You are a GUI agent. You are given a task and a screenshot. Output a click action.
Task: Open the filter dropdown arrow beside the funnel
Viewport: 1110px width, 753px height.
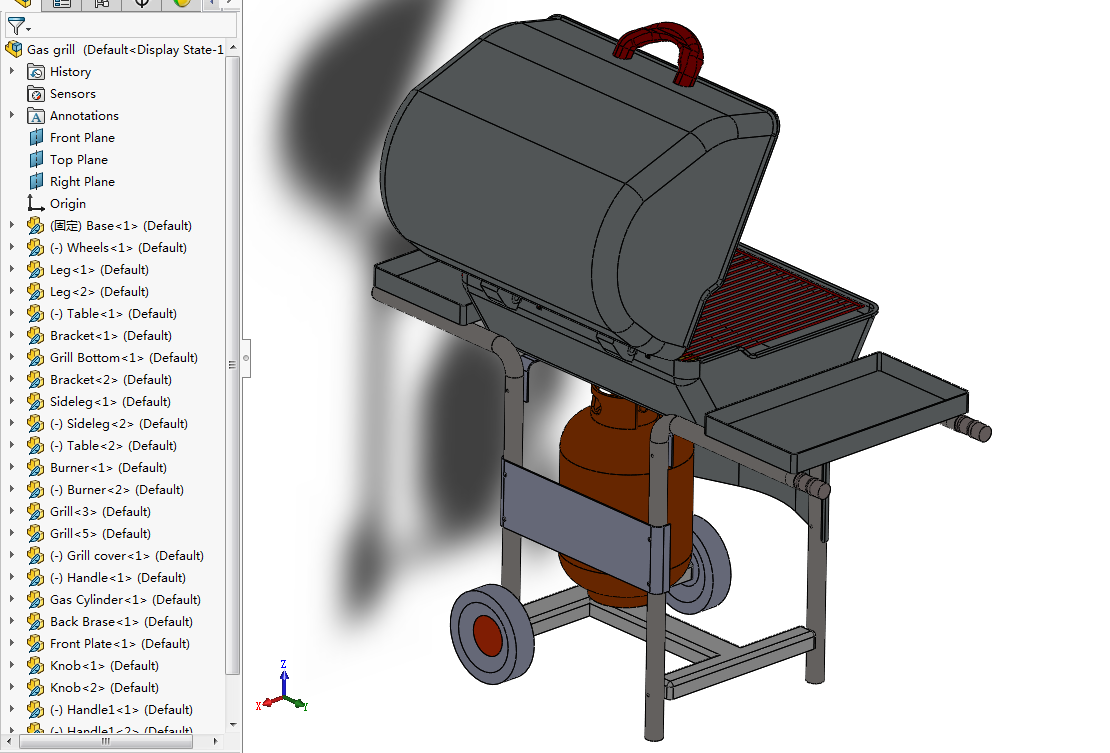click(x=27, y=30)
